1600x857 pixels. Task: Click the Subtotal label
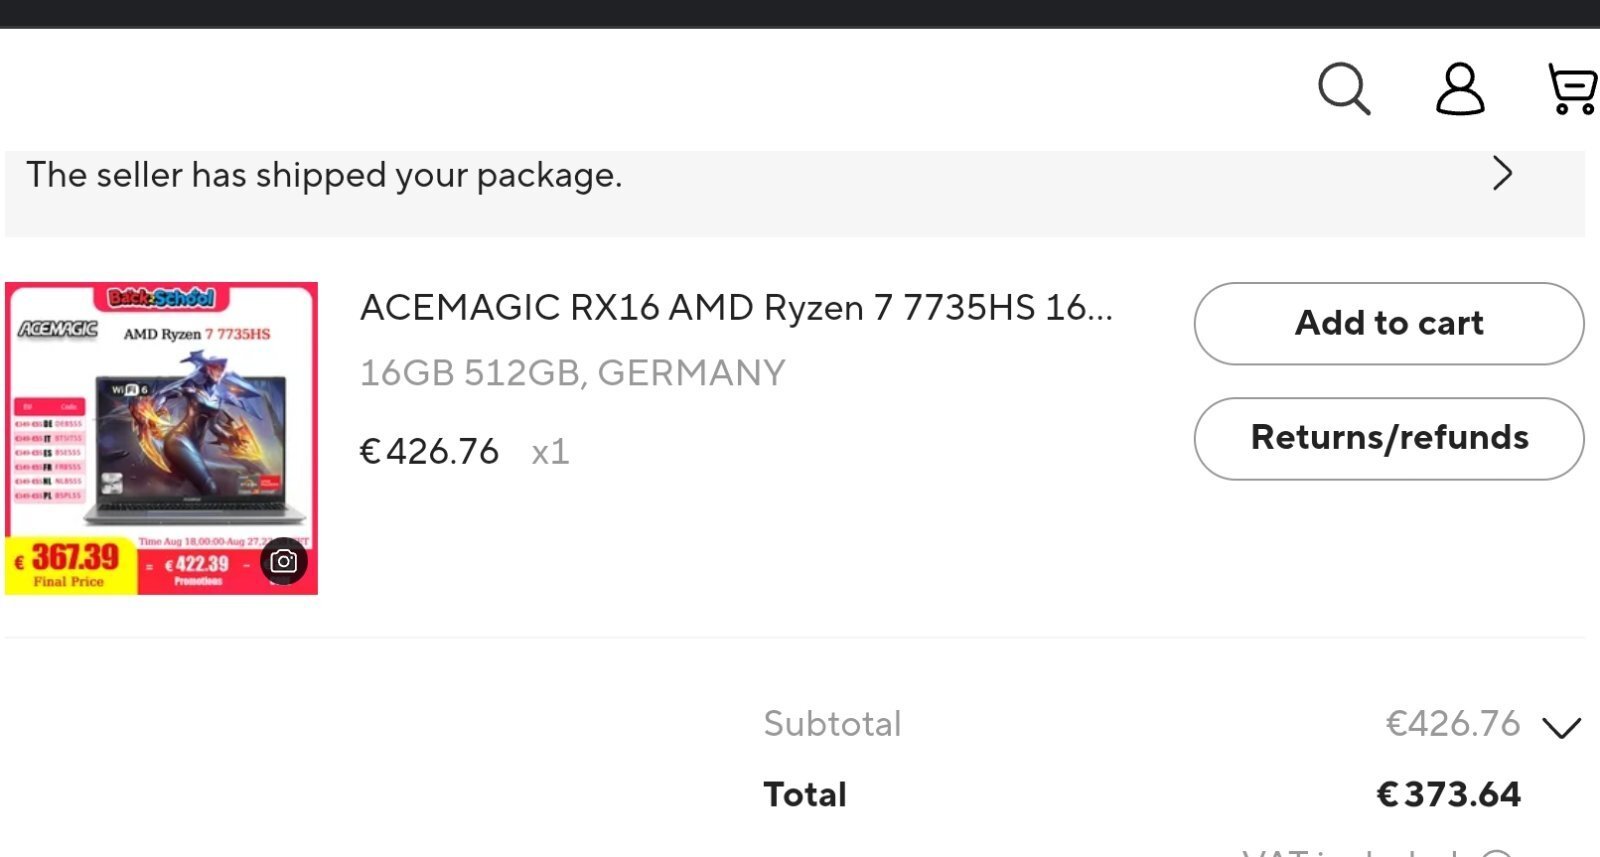point(832,724)
